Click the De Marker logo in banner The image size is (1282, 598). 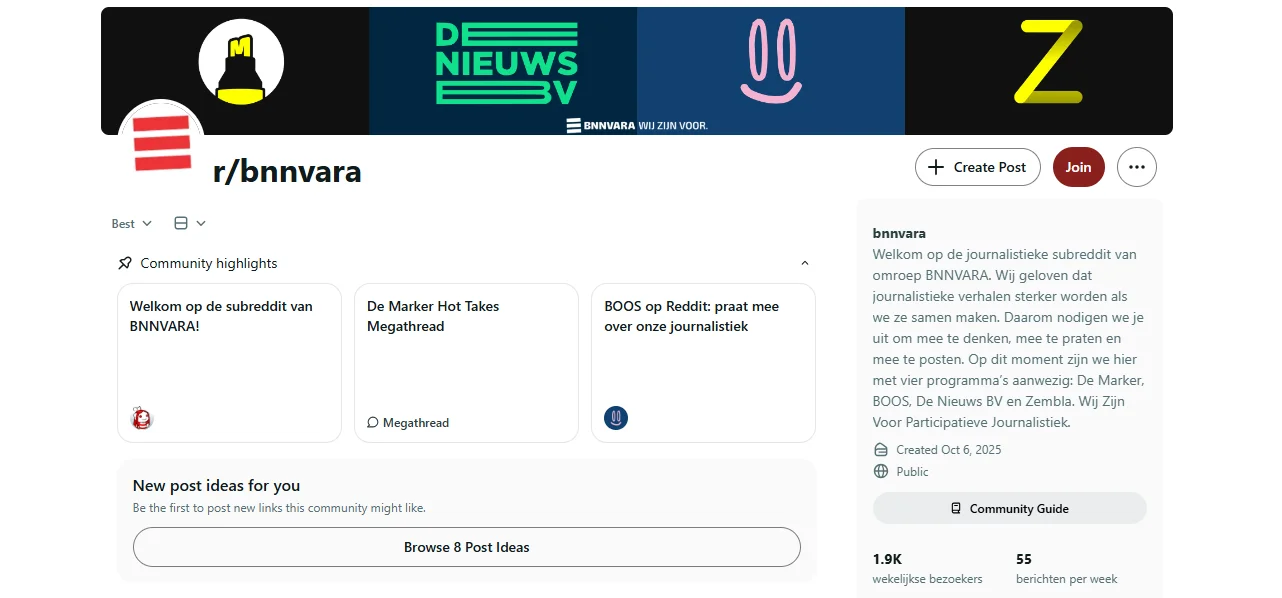[x=241, y=62]
